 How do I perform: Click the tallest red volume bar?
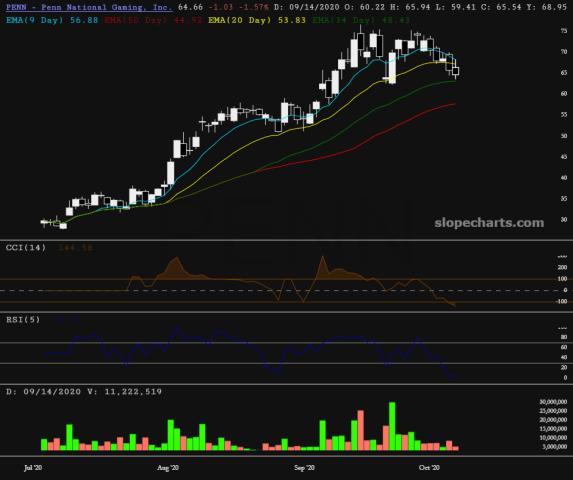[x=361, y=430]
